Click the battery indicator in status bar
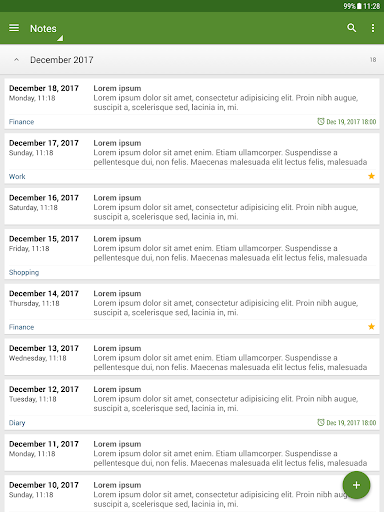 (x=359, y=6)
